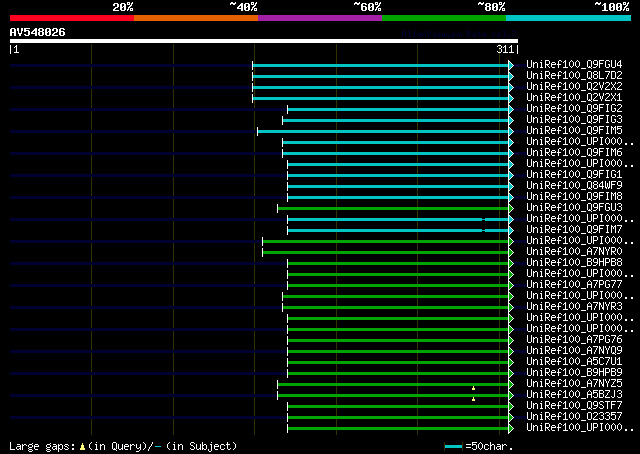The image size is (640, 454).
Task: Click the orange ~40% legend segment
Action: (196, 18)
